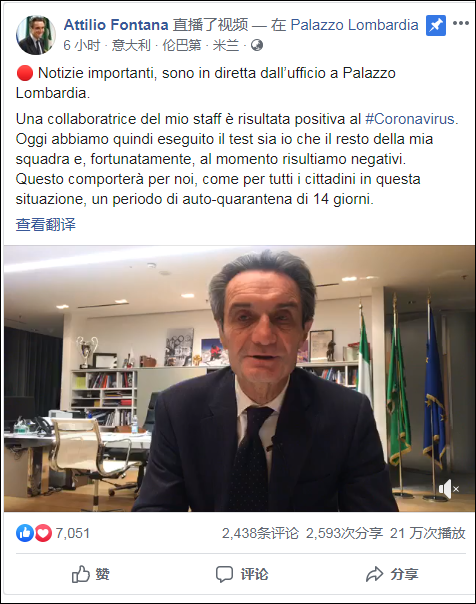
Task: Play the live video of Fontana
Action: (239, 379)
